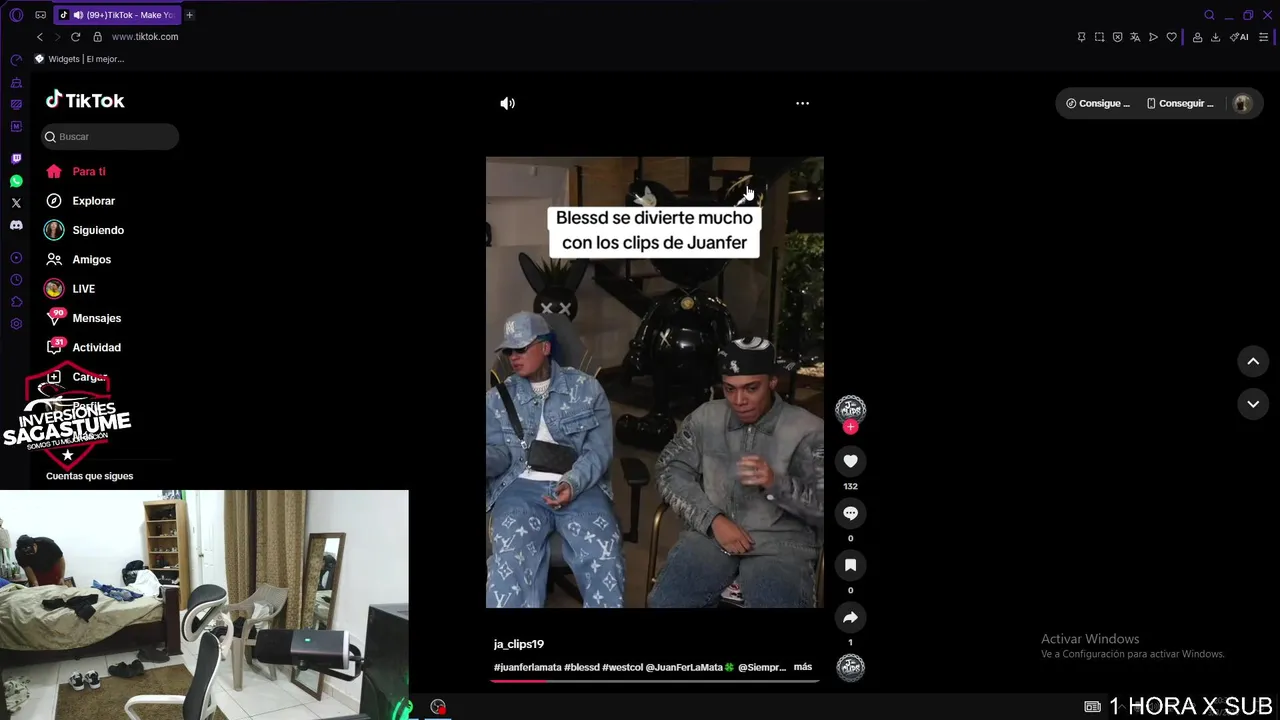The image size is (1280, 720).
Task: Open the Opera GX main menu logo
Action: point(16,15)
